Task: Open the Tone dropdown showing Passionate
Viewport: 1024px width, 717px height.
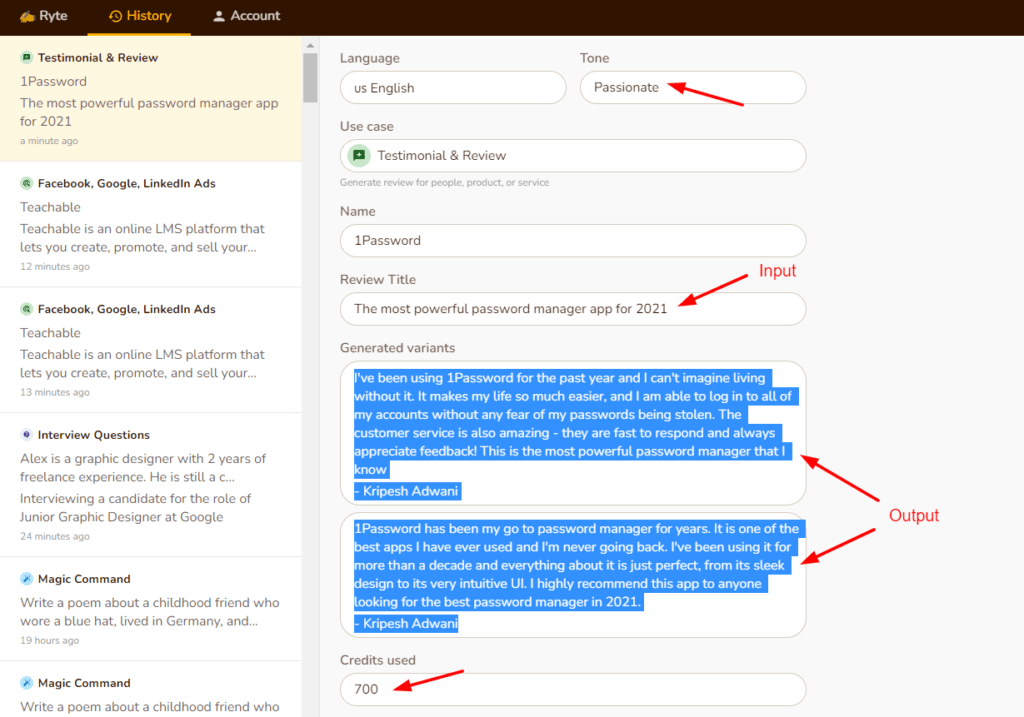Action: coord(692,88)
